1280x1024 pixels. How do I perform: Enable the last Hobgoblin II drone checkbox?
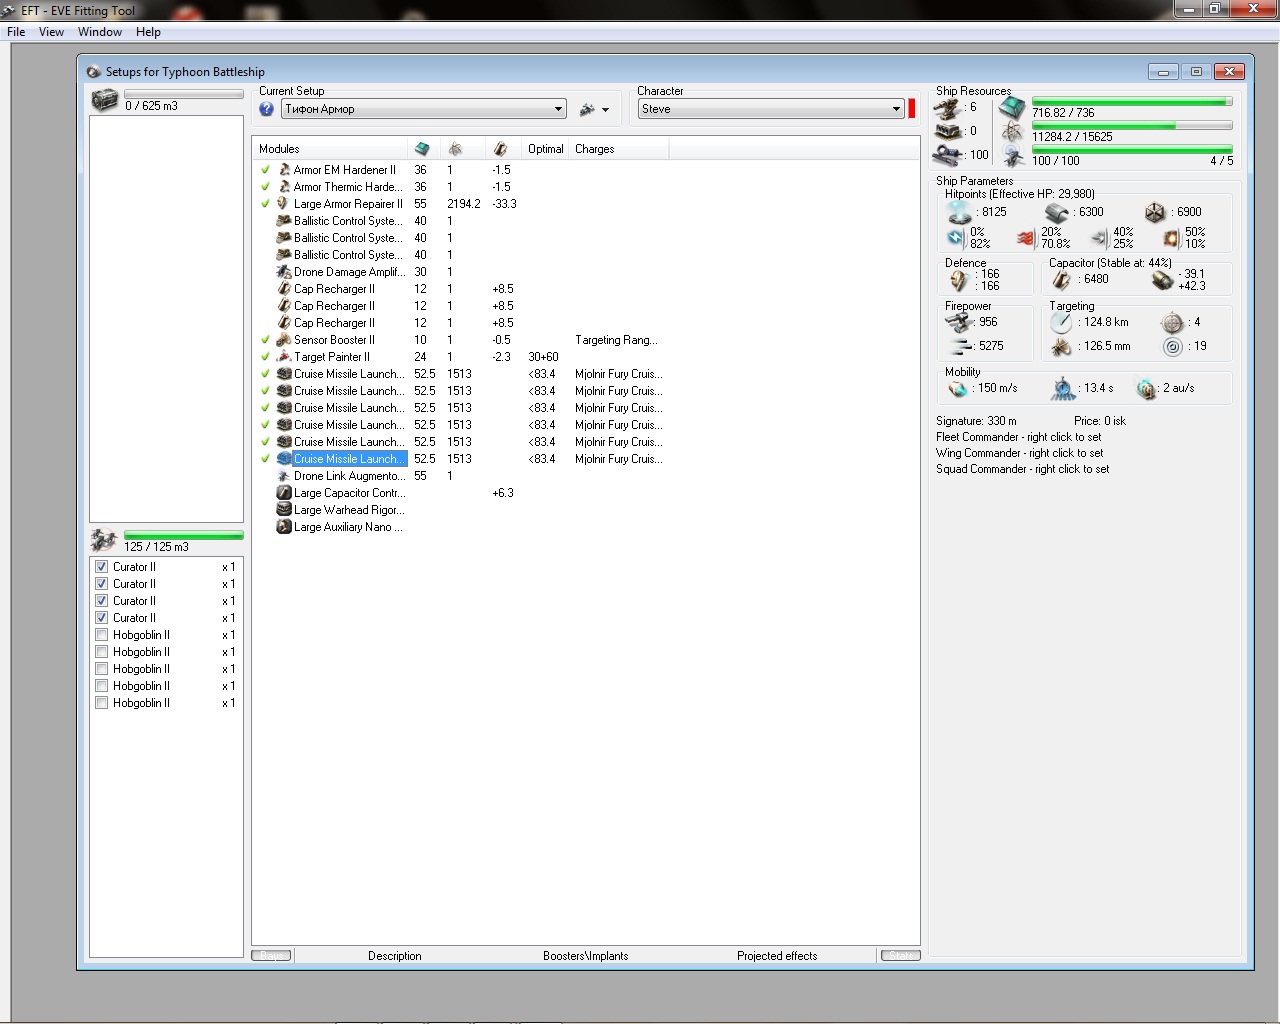coord(101,703)
